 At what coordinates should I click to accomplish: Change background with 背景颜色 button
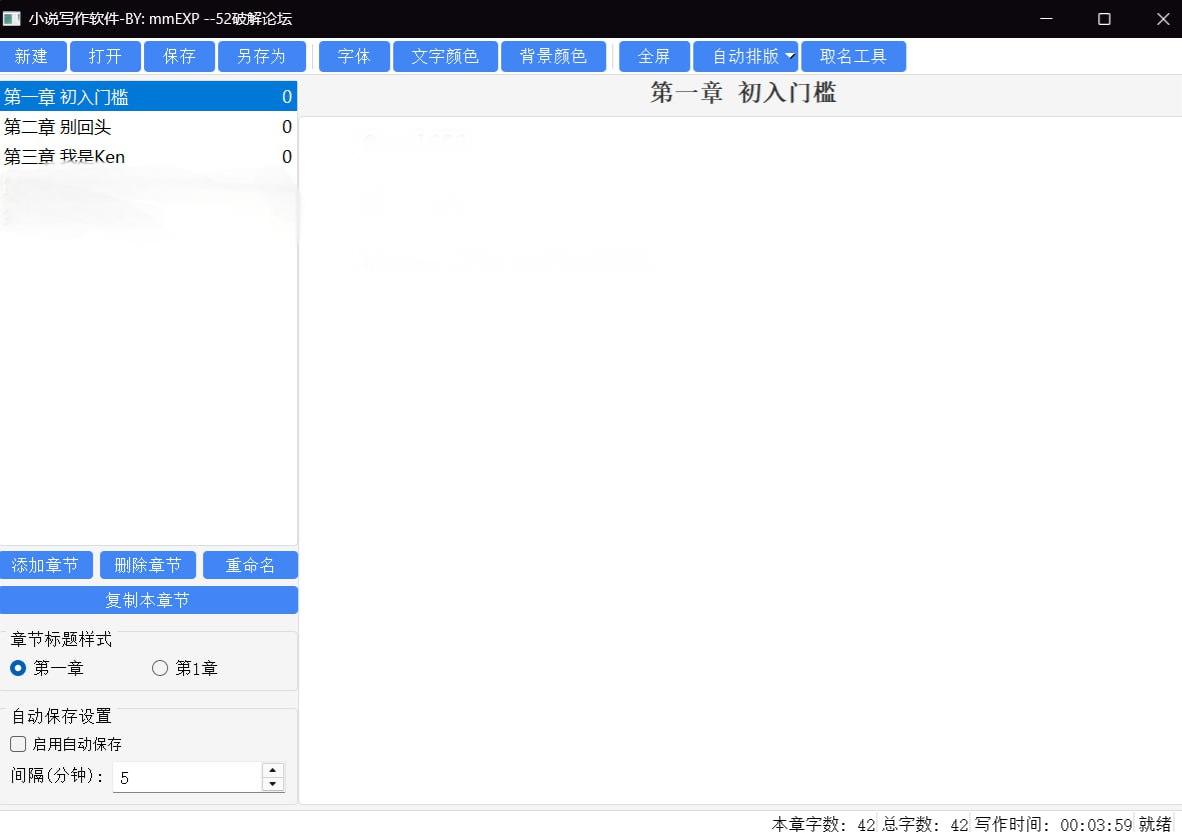click(553, 57)
